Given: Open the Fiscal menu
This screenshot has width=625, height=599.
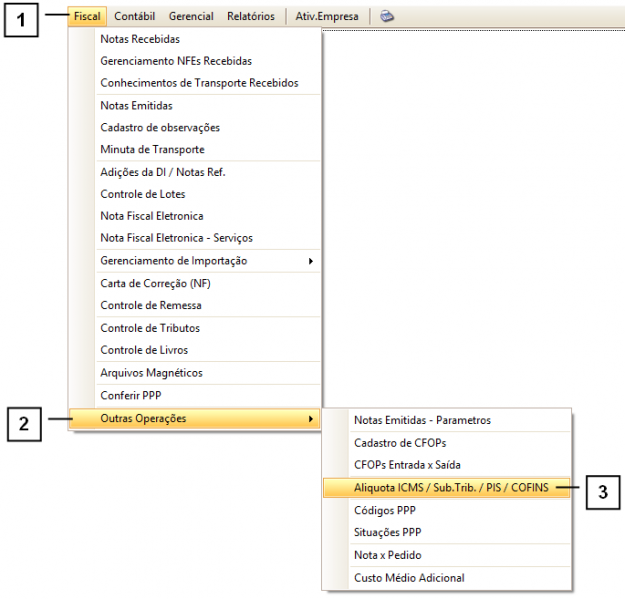Looking at the screenshot, I should (x=87, y=17).
